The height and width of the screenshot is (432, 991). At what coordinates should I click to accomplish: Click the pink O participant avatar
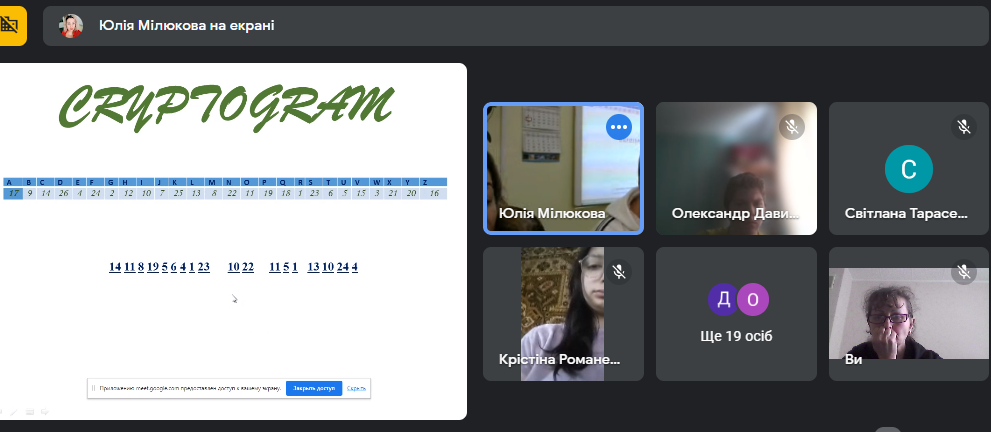point(752,299)
